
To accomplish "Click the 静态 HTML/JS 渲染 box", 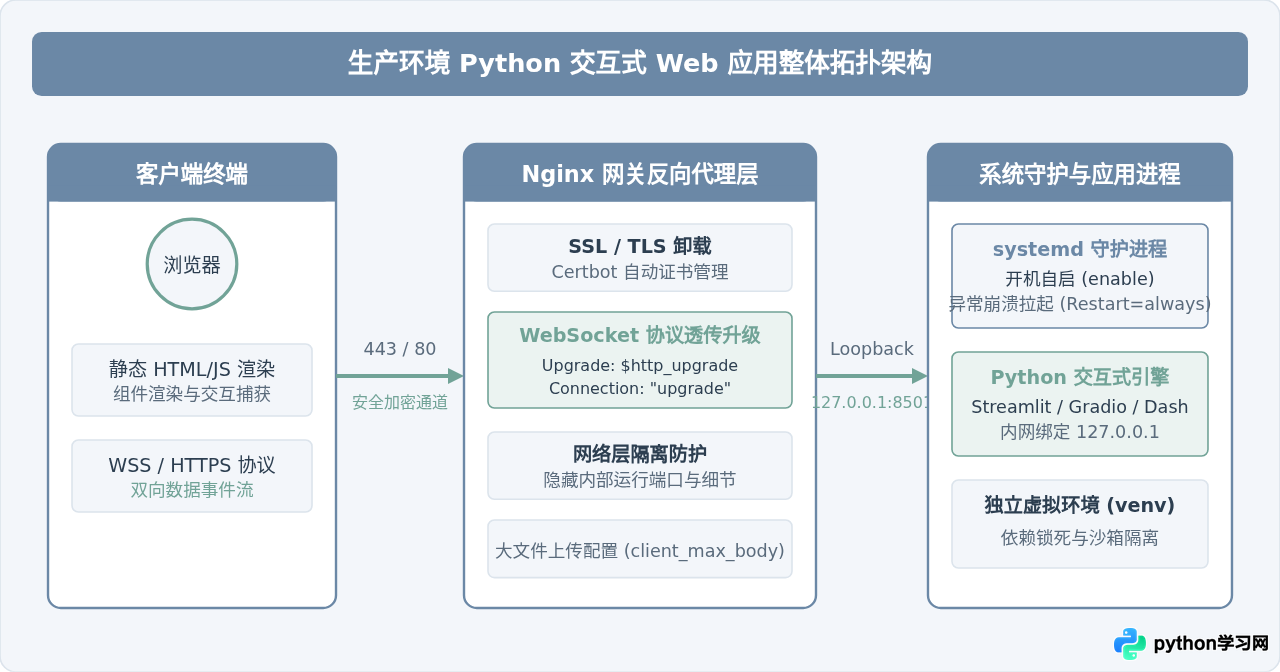I will (x=192, y=380).
